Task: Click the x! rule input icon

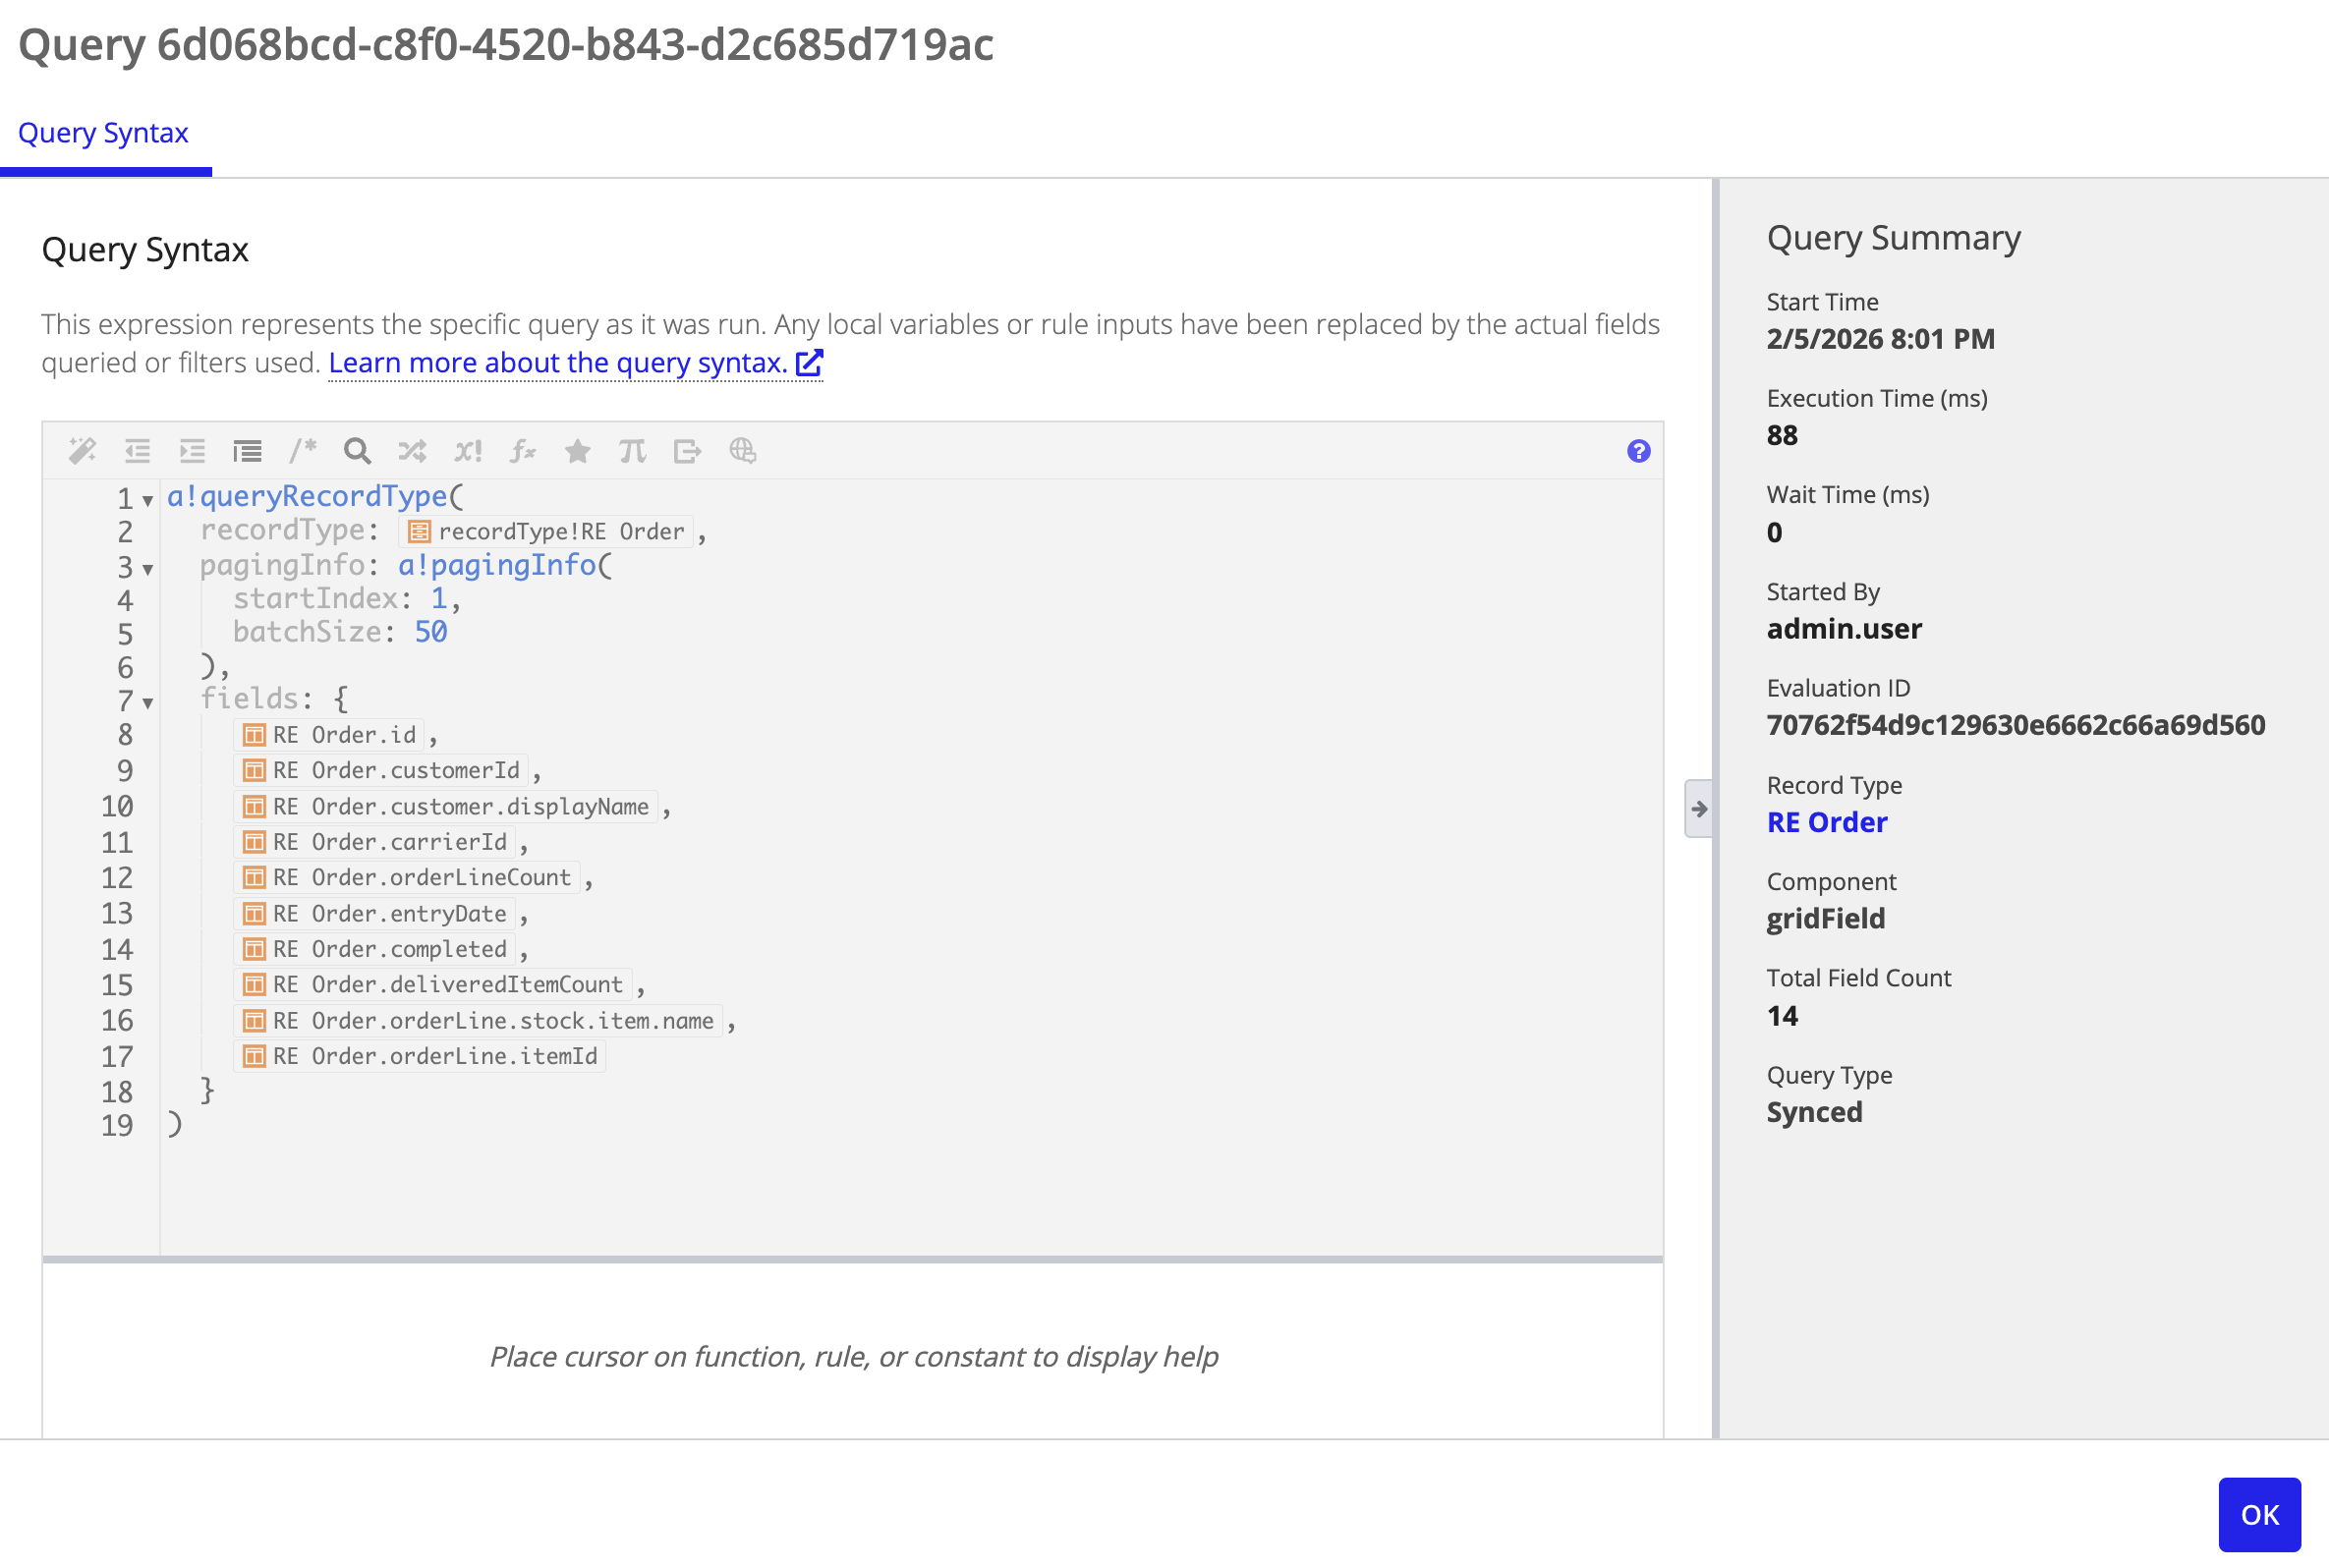Action: [467, 451]
